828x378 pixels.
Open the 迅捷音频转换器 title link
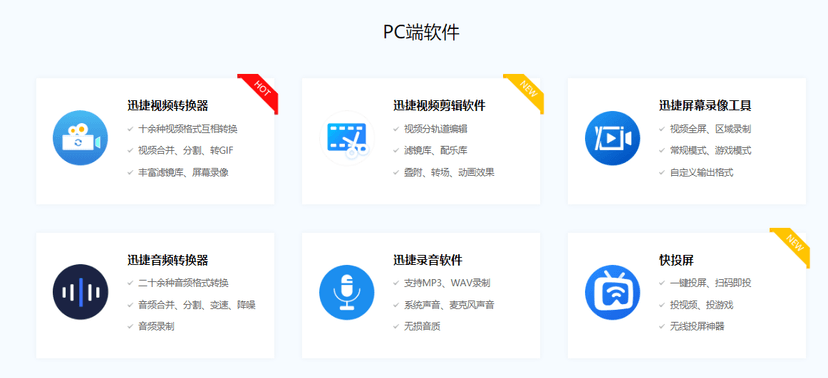click(x=167, y=260)
